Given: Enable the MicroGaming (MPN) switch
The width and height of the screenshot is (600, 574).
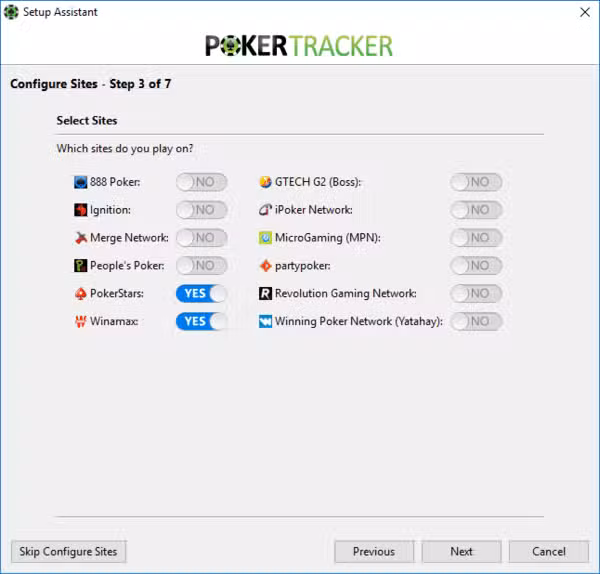Looking at the screenshot, I should tap(476, 238).
